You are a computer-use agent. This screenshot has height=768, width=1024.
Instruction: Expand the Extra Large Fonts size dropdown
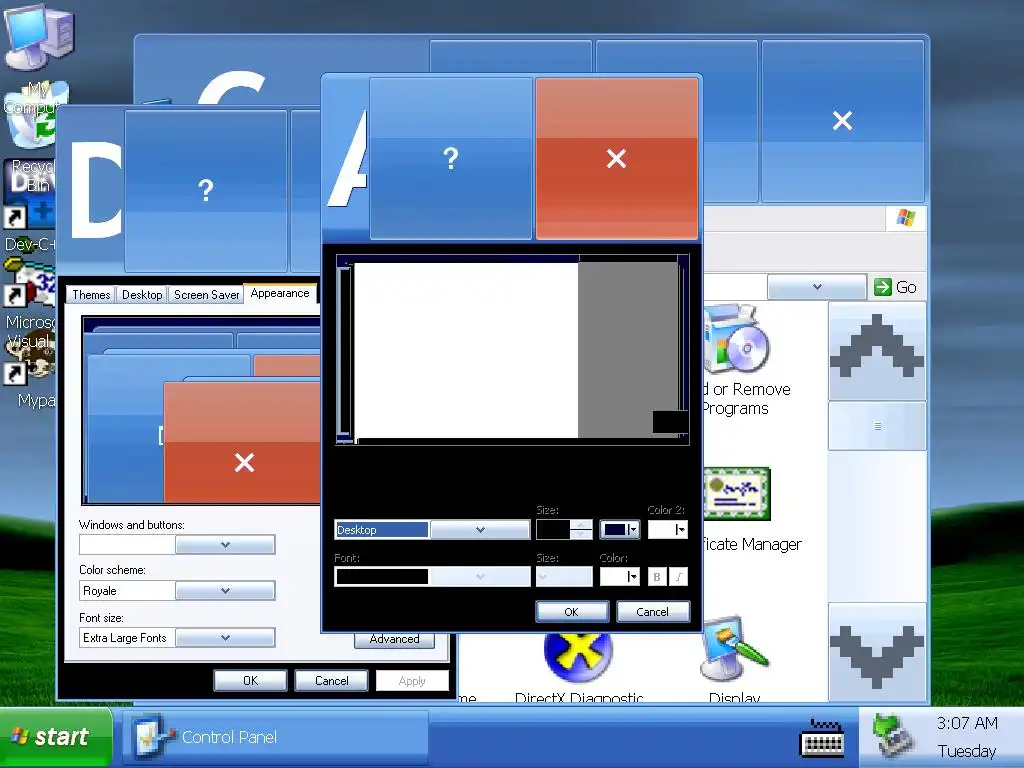tap(225, 638)
